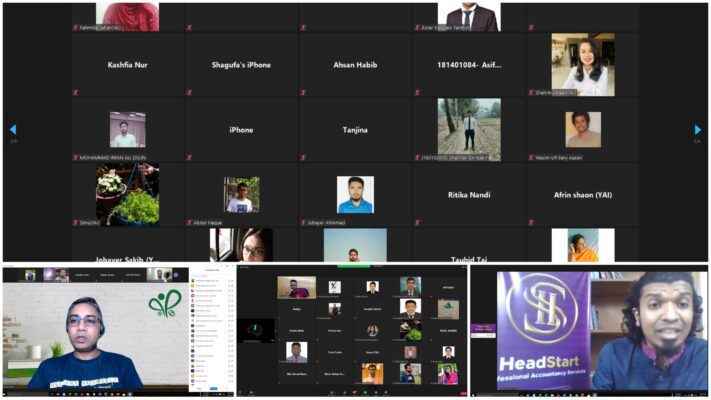
Task: Select the Kashfia Nur participant tile
Action: 127,65
